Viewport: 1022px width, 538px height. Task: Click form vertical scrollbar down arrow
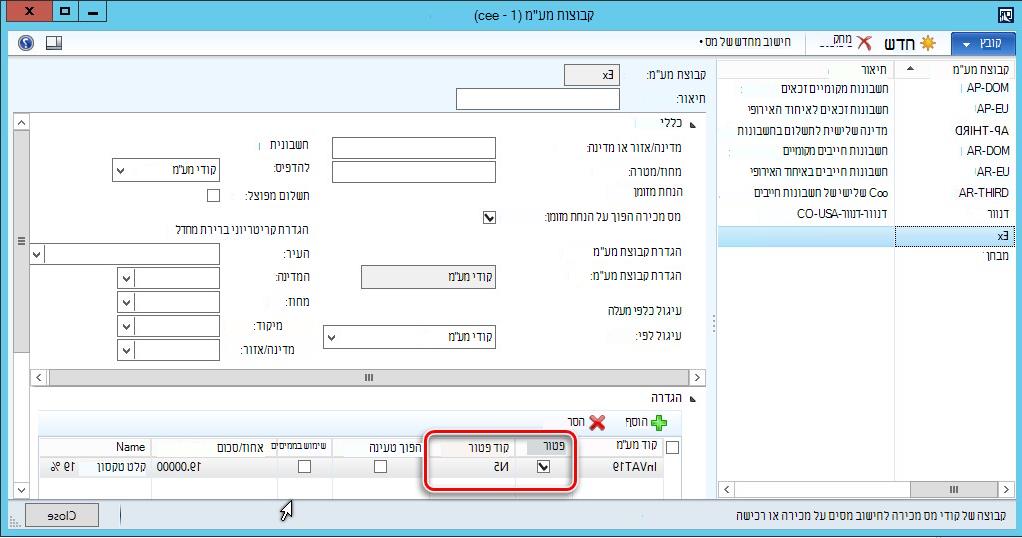click(22, 490)
